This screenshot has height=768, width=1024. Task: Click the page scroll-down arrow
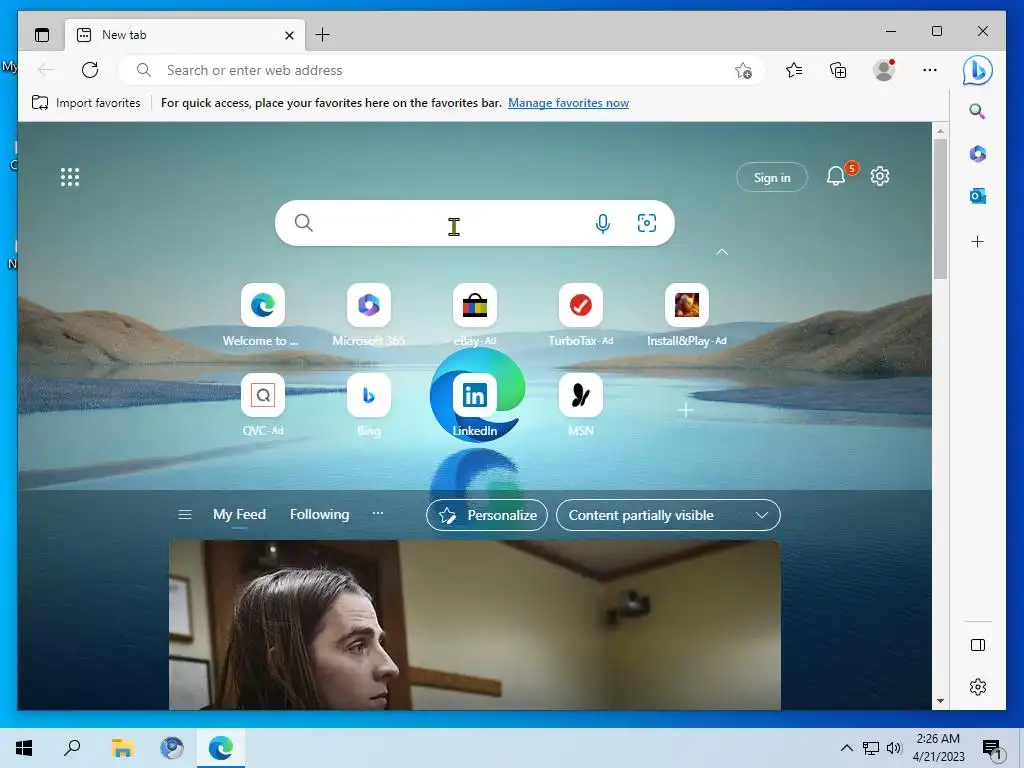click(940, 701)
